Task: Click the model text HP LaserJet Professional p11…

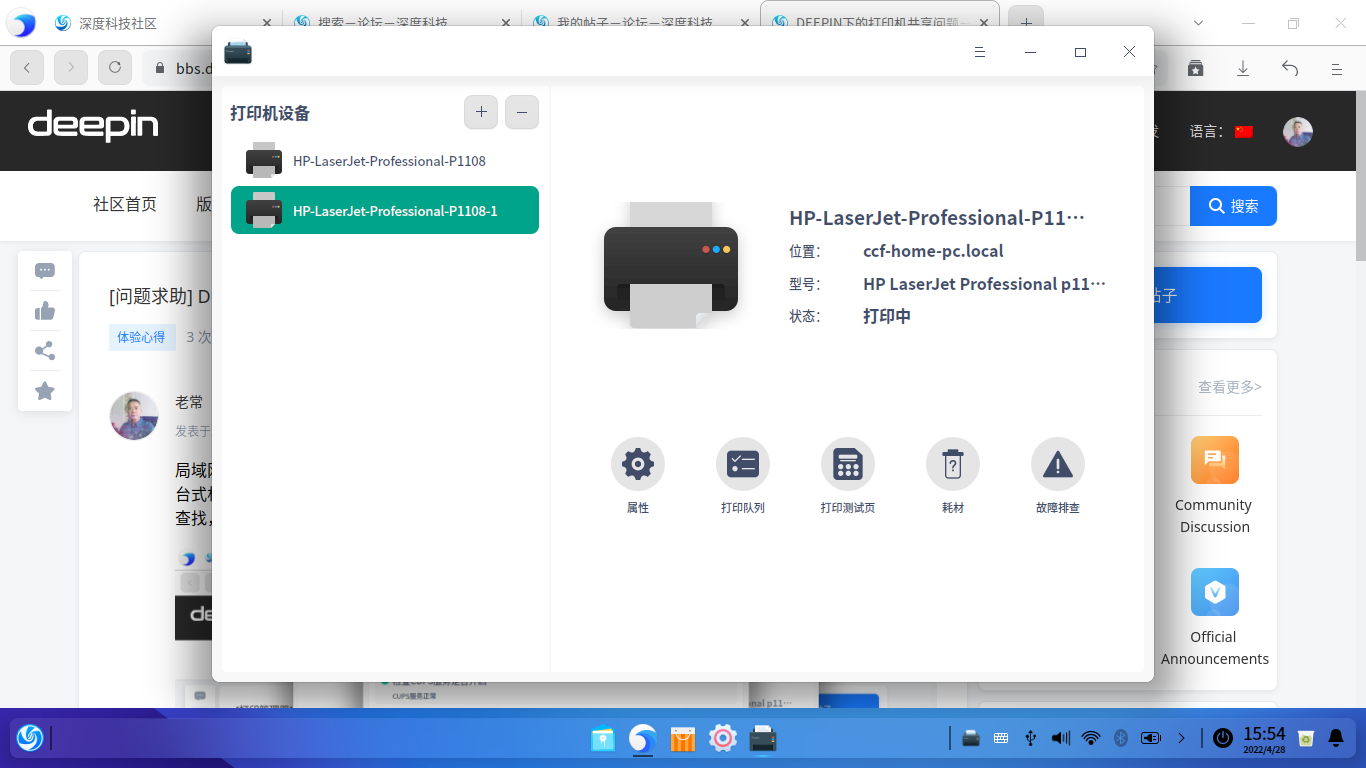Action: pos(984,284)
